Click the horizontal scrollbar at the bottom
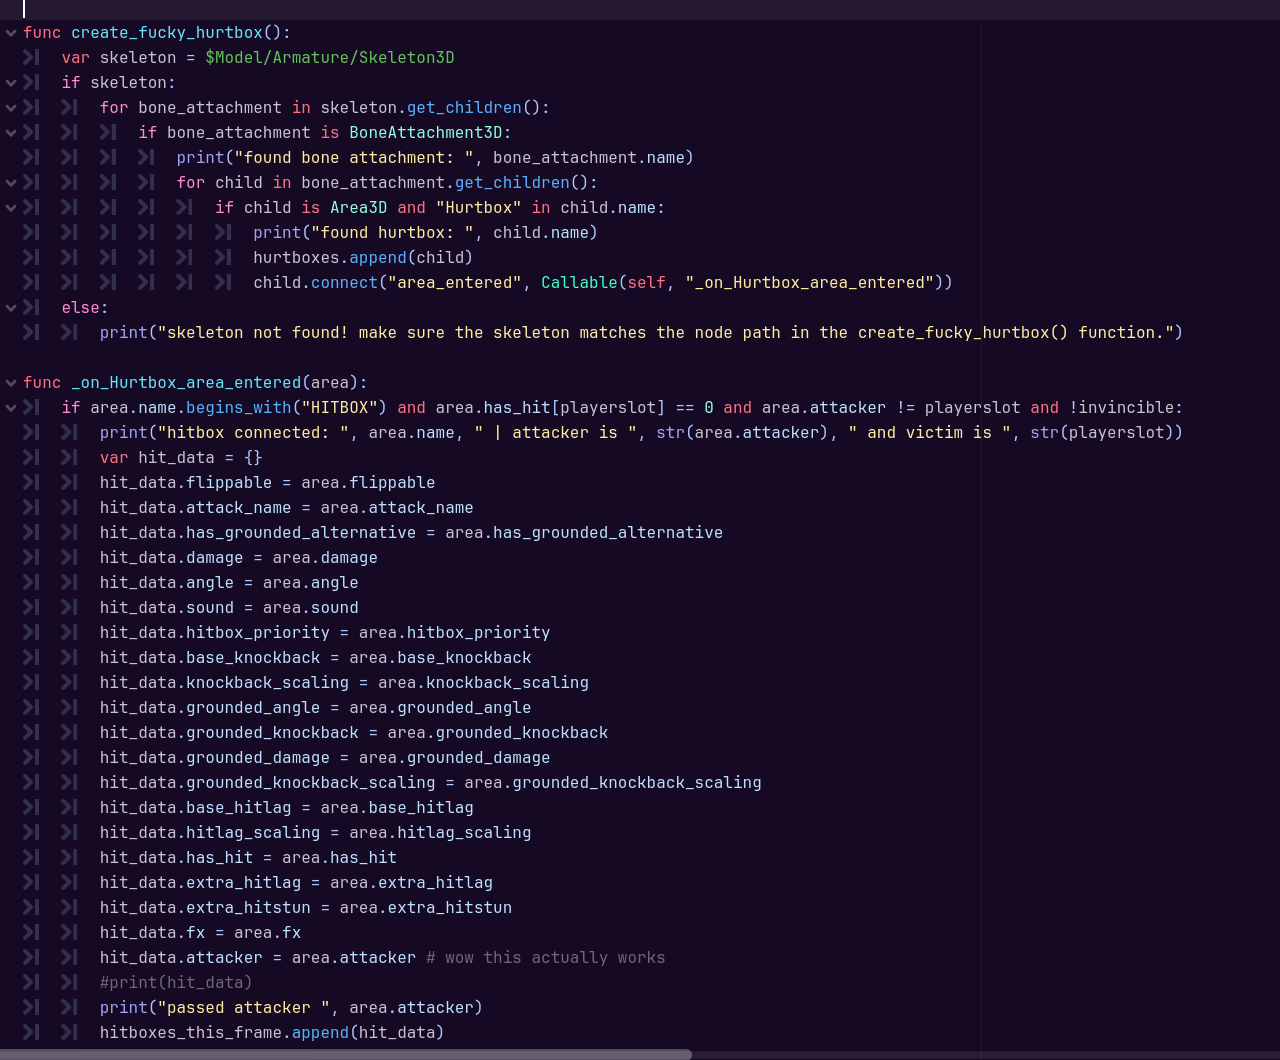This screenshot has height=1060, width=1280. coord(346,1054)
